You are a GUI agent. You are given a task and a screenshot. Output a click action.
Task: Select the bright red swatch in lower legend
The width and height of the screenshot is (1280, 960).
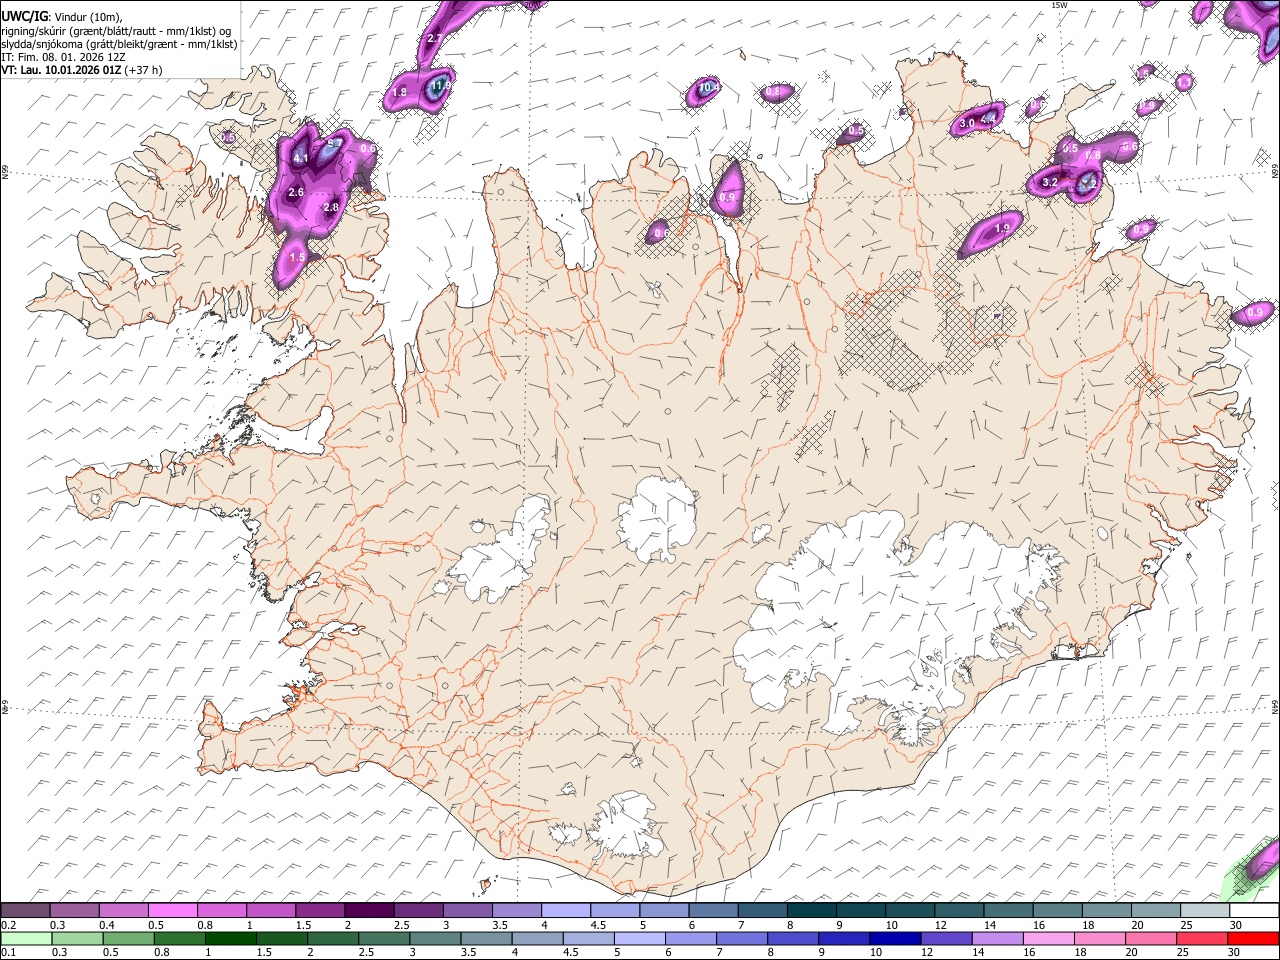[x=1253, y=938]
